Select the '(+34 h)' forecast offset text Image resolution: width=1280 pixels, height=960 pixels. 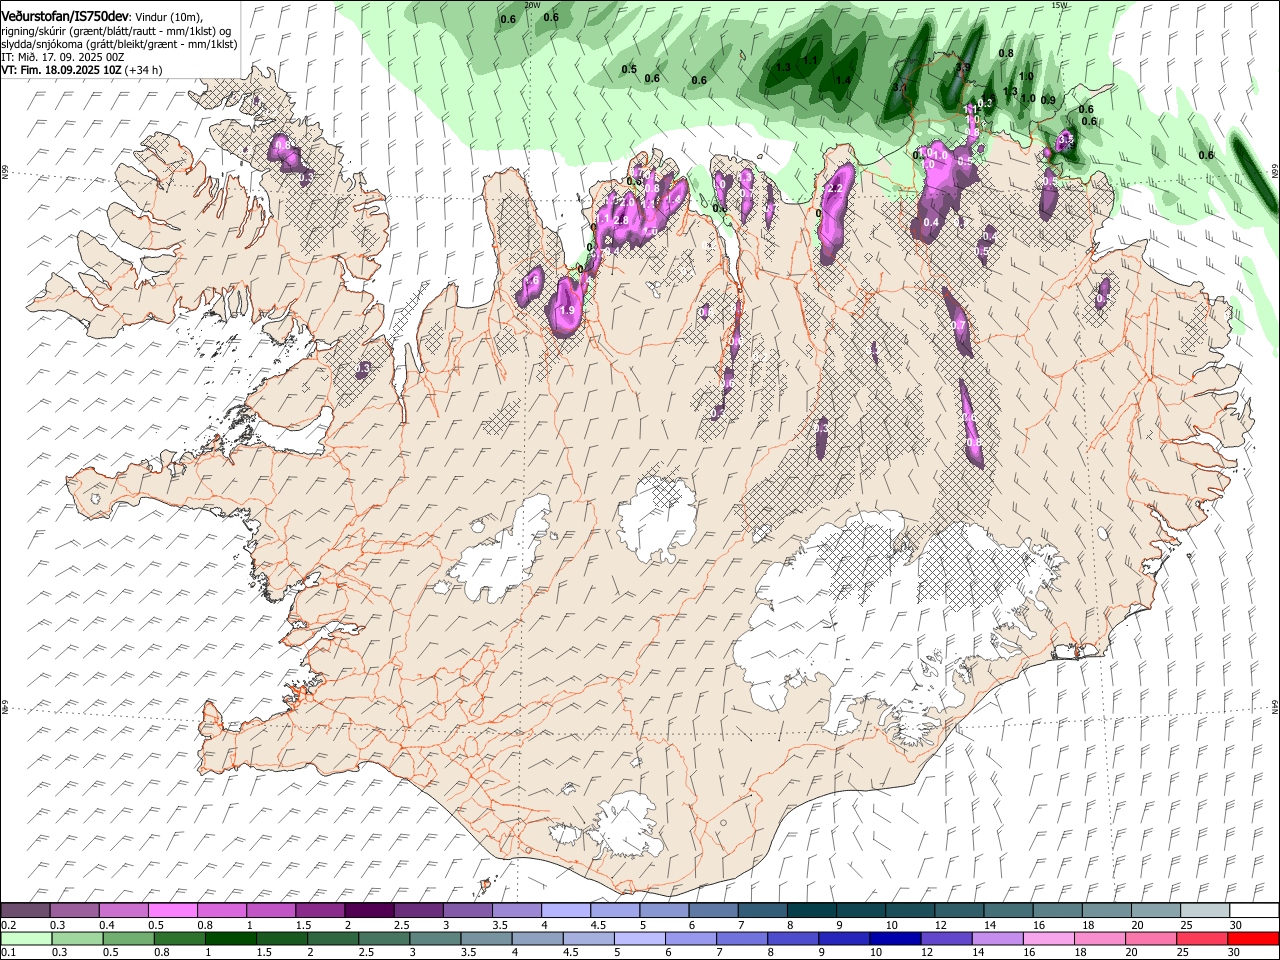point(144,70)
